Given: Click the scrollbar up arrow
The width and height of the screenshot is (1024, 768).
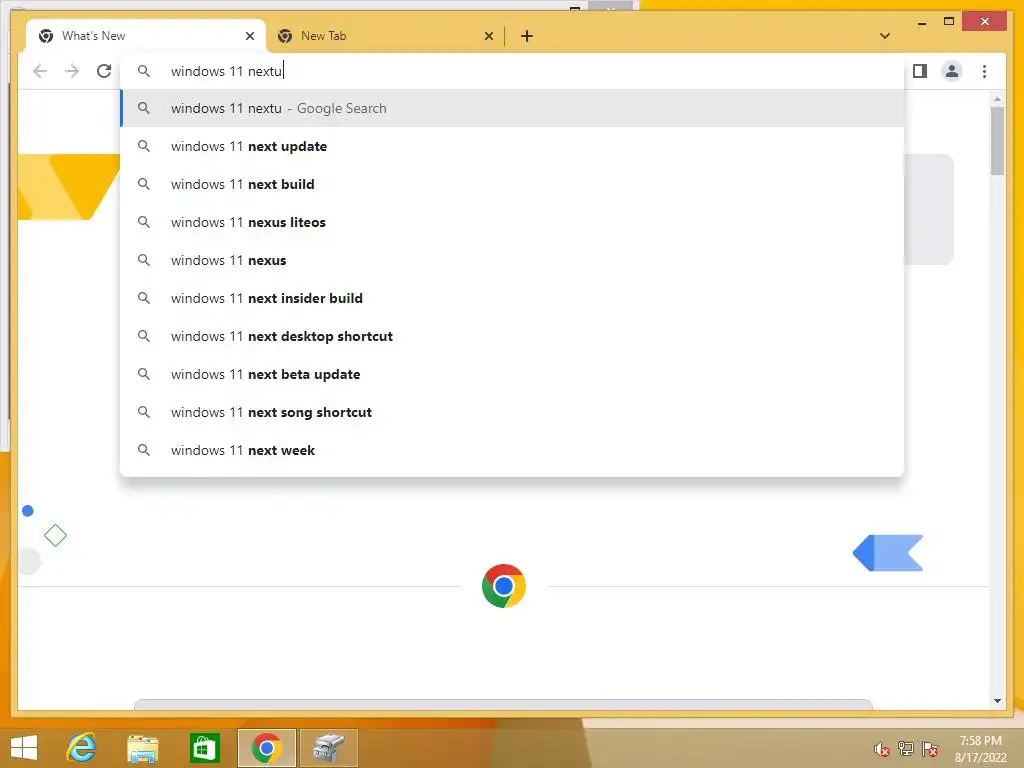Looking at the screenshot, I should (x=997, y=99).
